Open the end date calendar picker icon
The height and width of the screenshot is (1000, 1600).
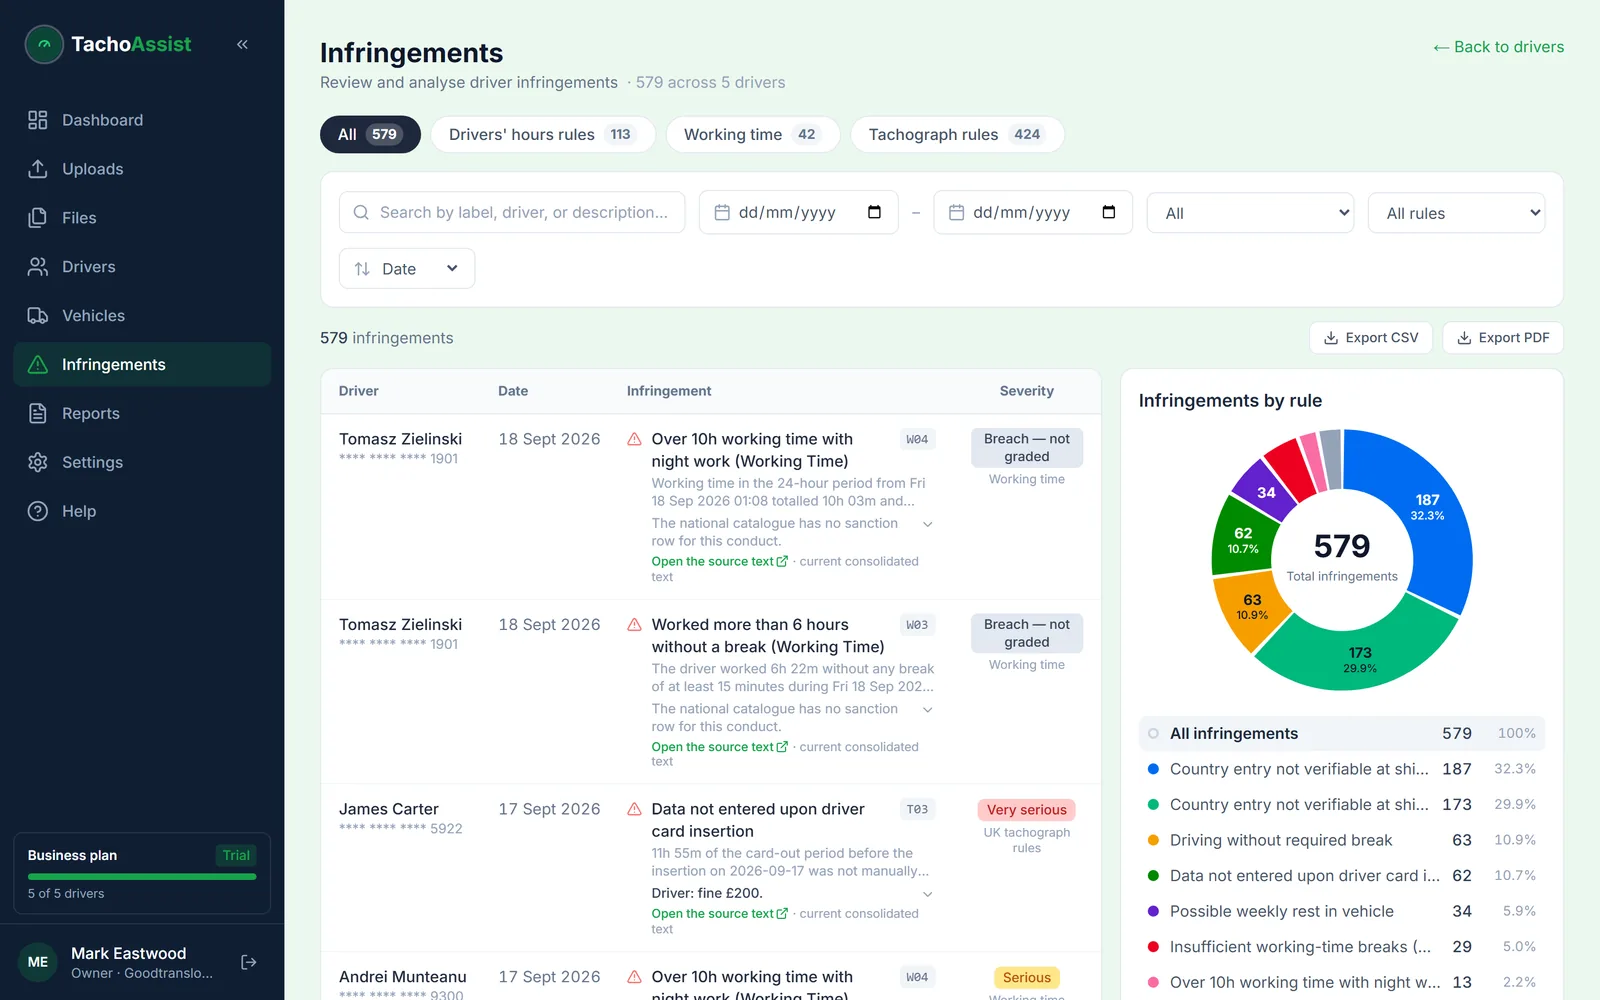(x=1108, y=212)
